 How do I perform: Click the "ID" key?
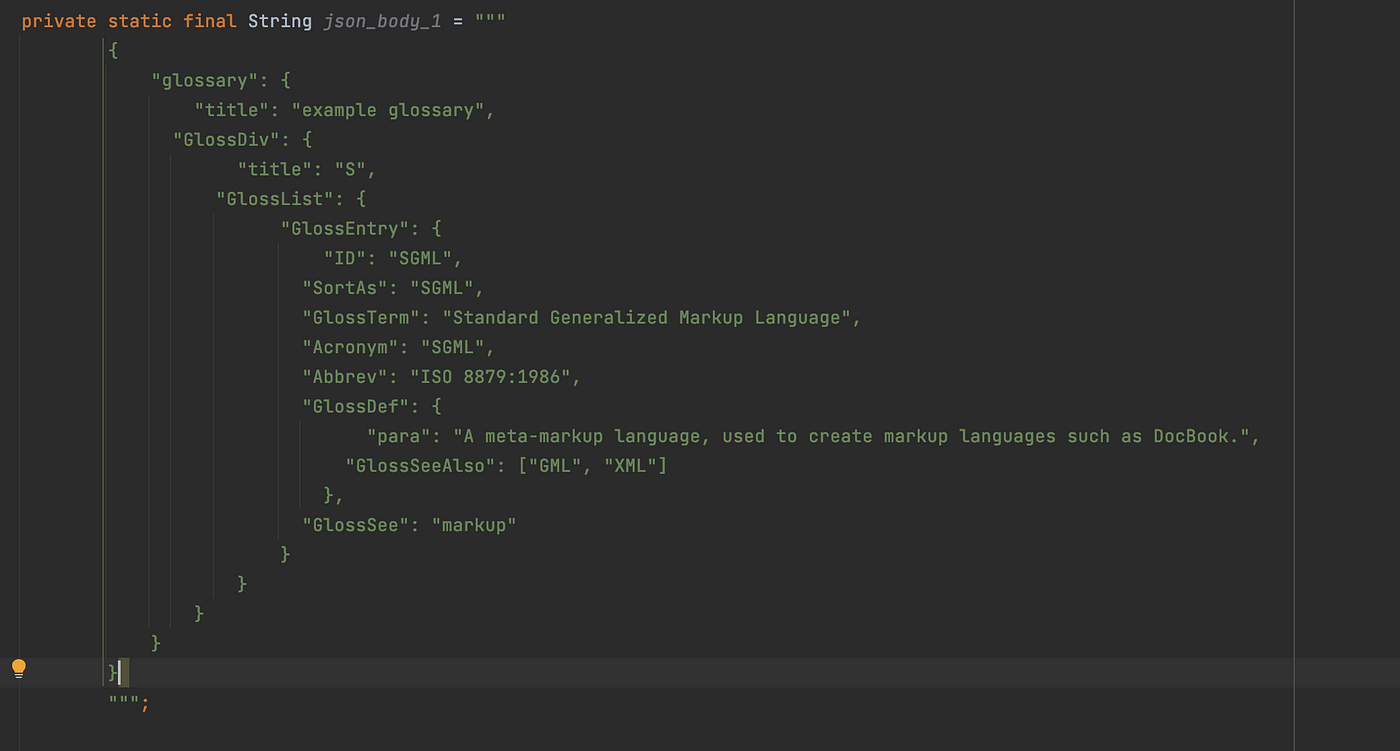pos(345,258)
